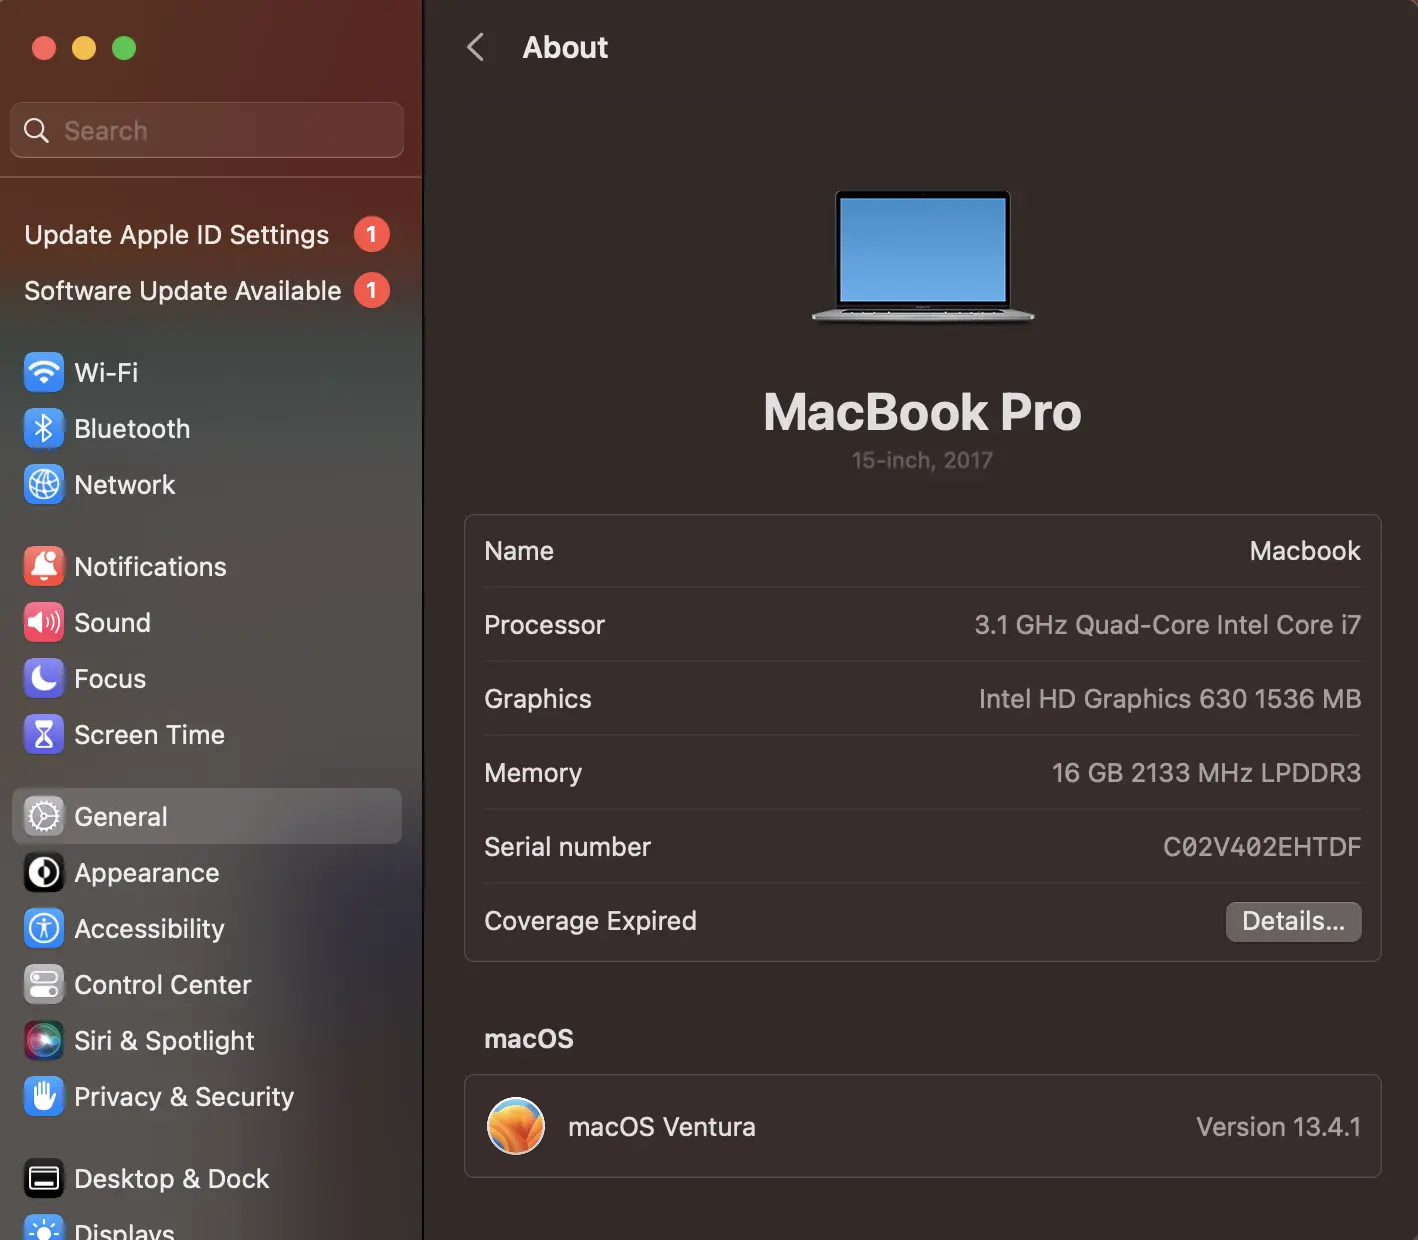Select the General sidebar item

[x=120, y=816]
